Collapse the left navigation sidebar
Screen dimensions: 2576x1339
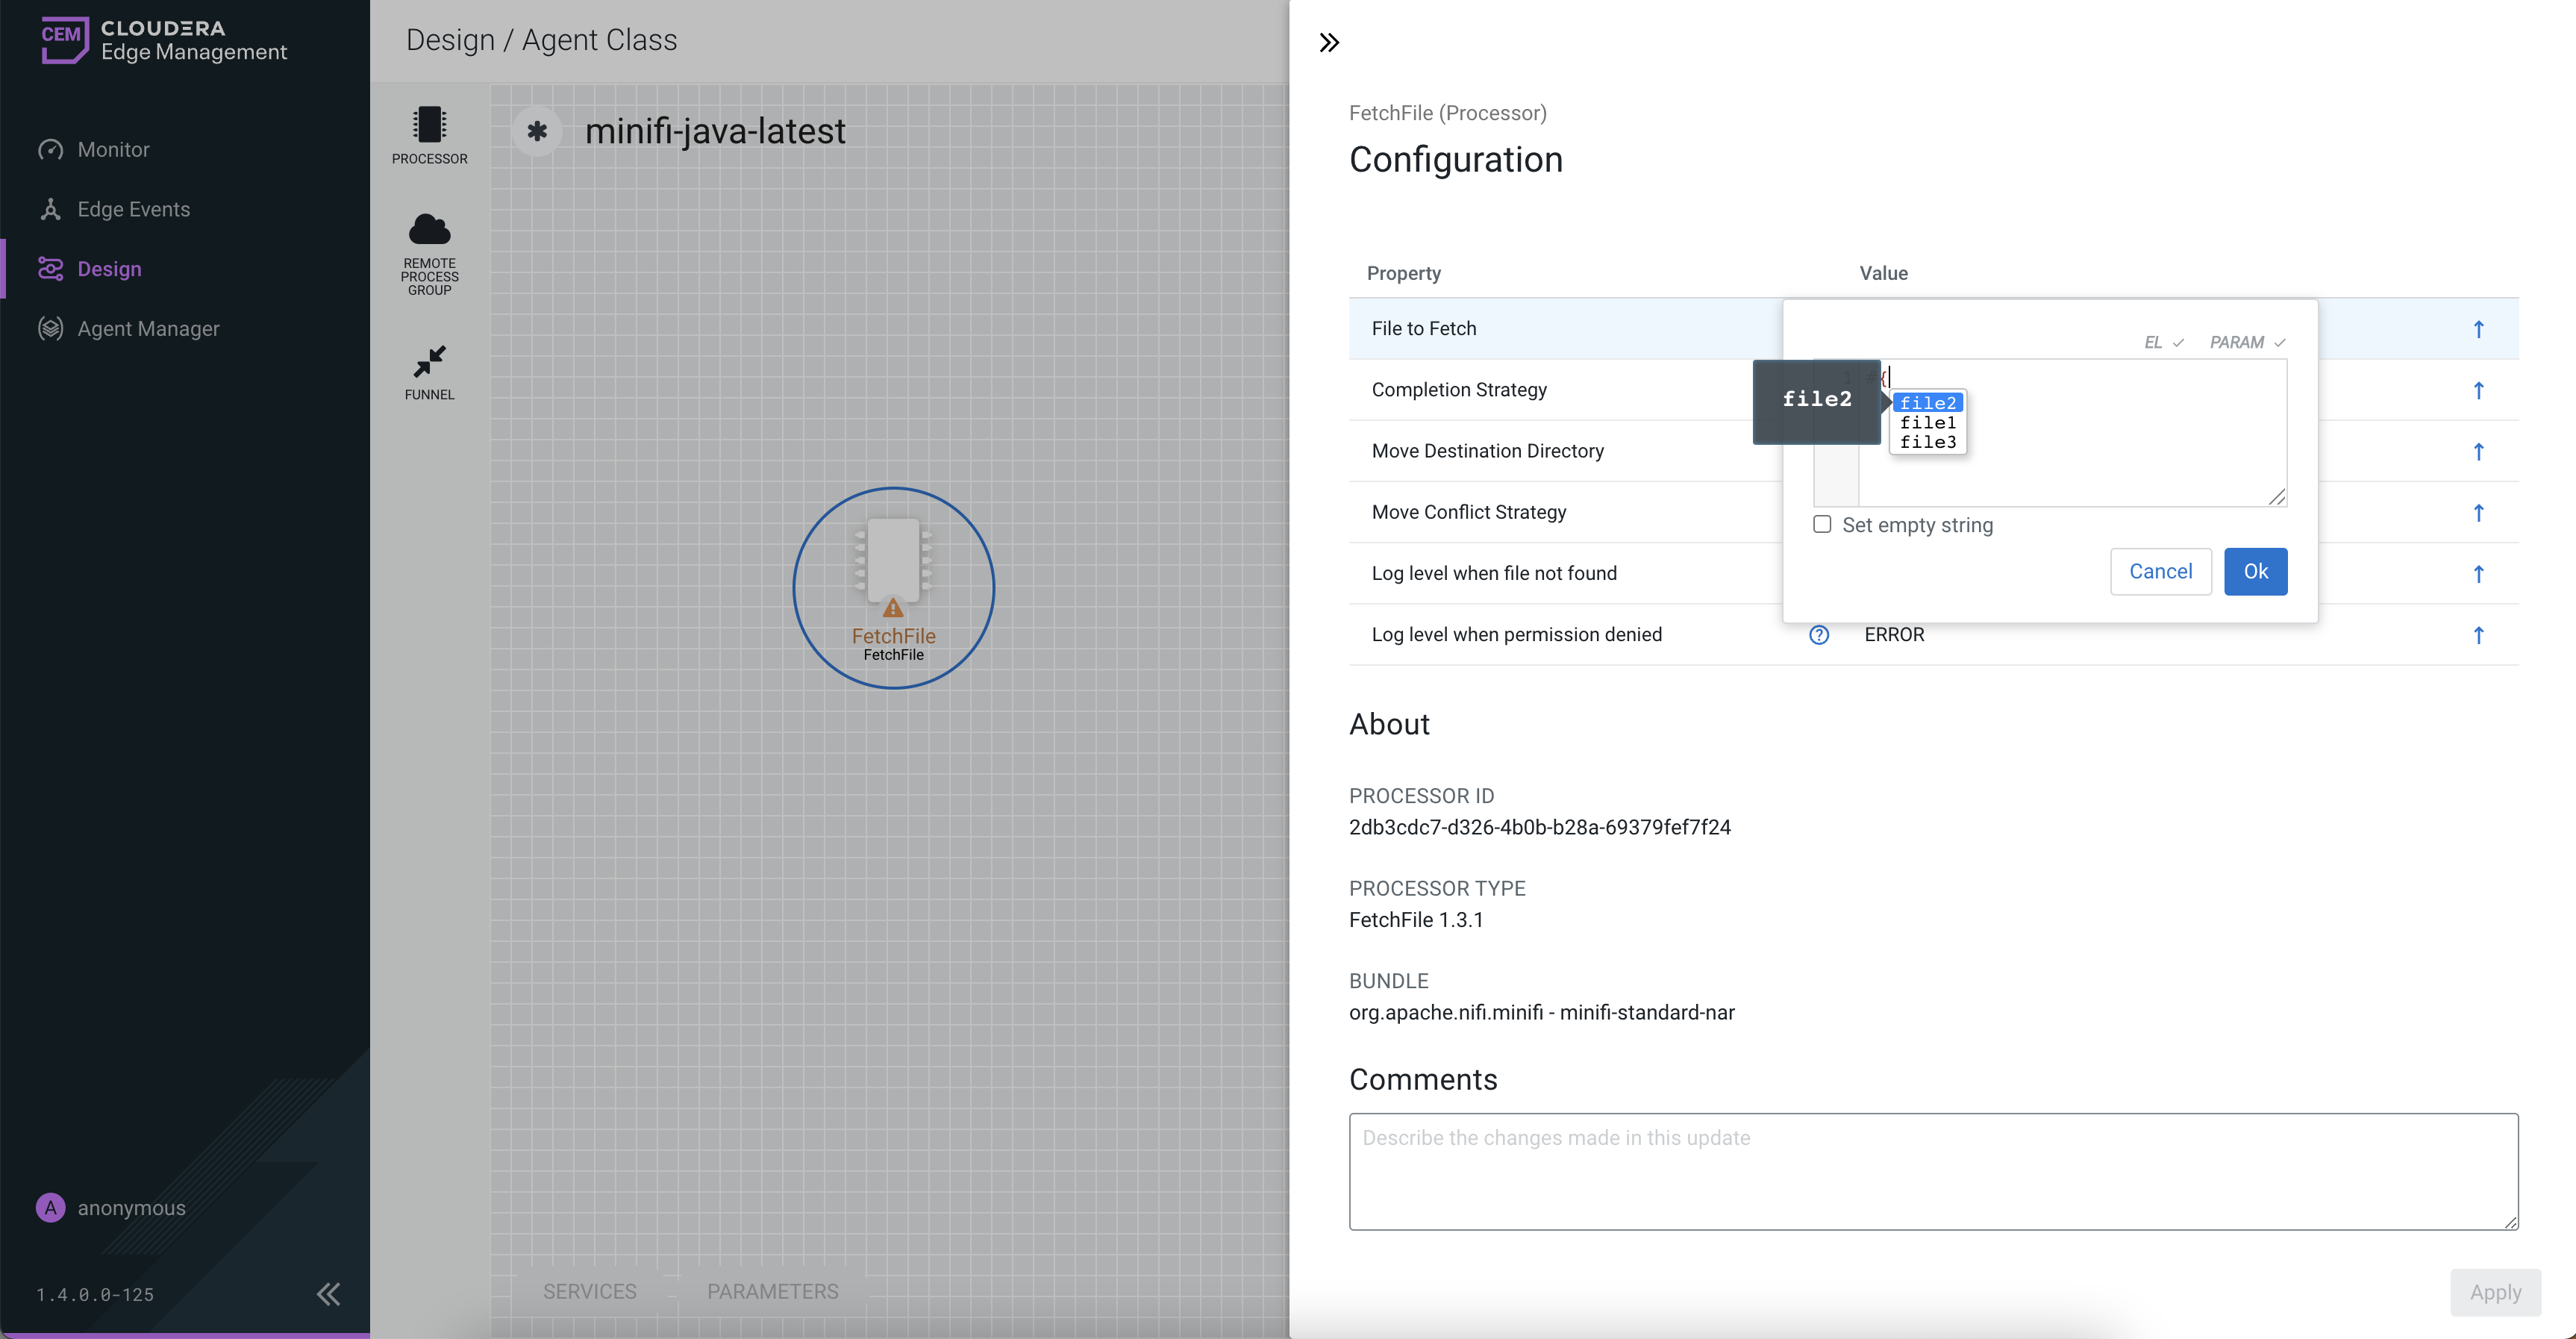coord(328,1294)
